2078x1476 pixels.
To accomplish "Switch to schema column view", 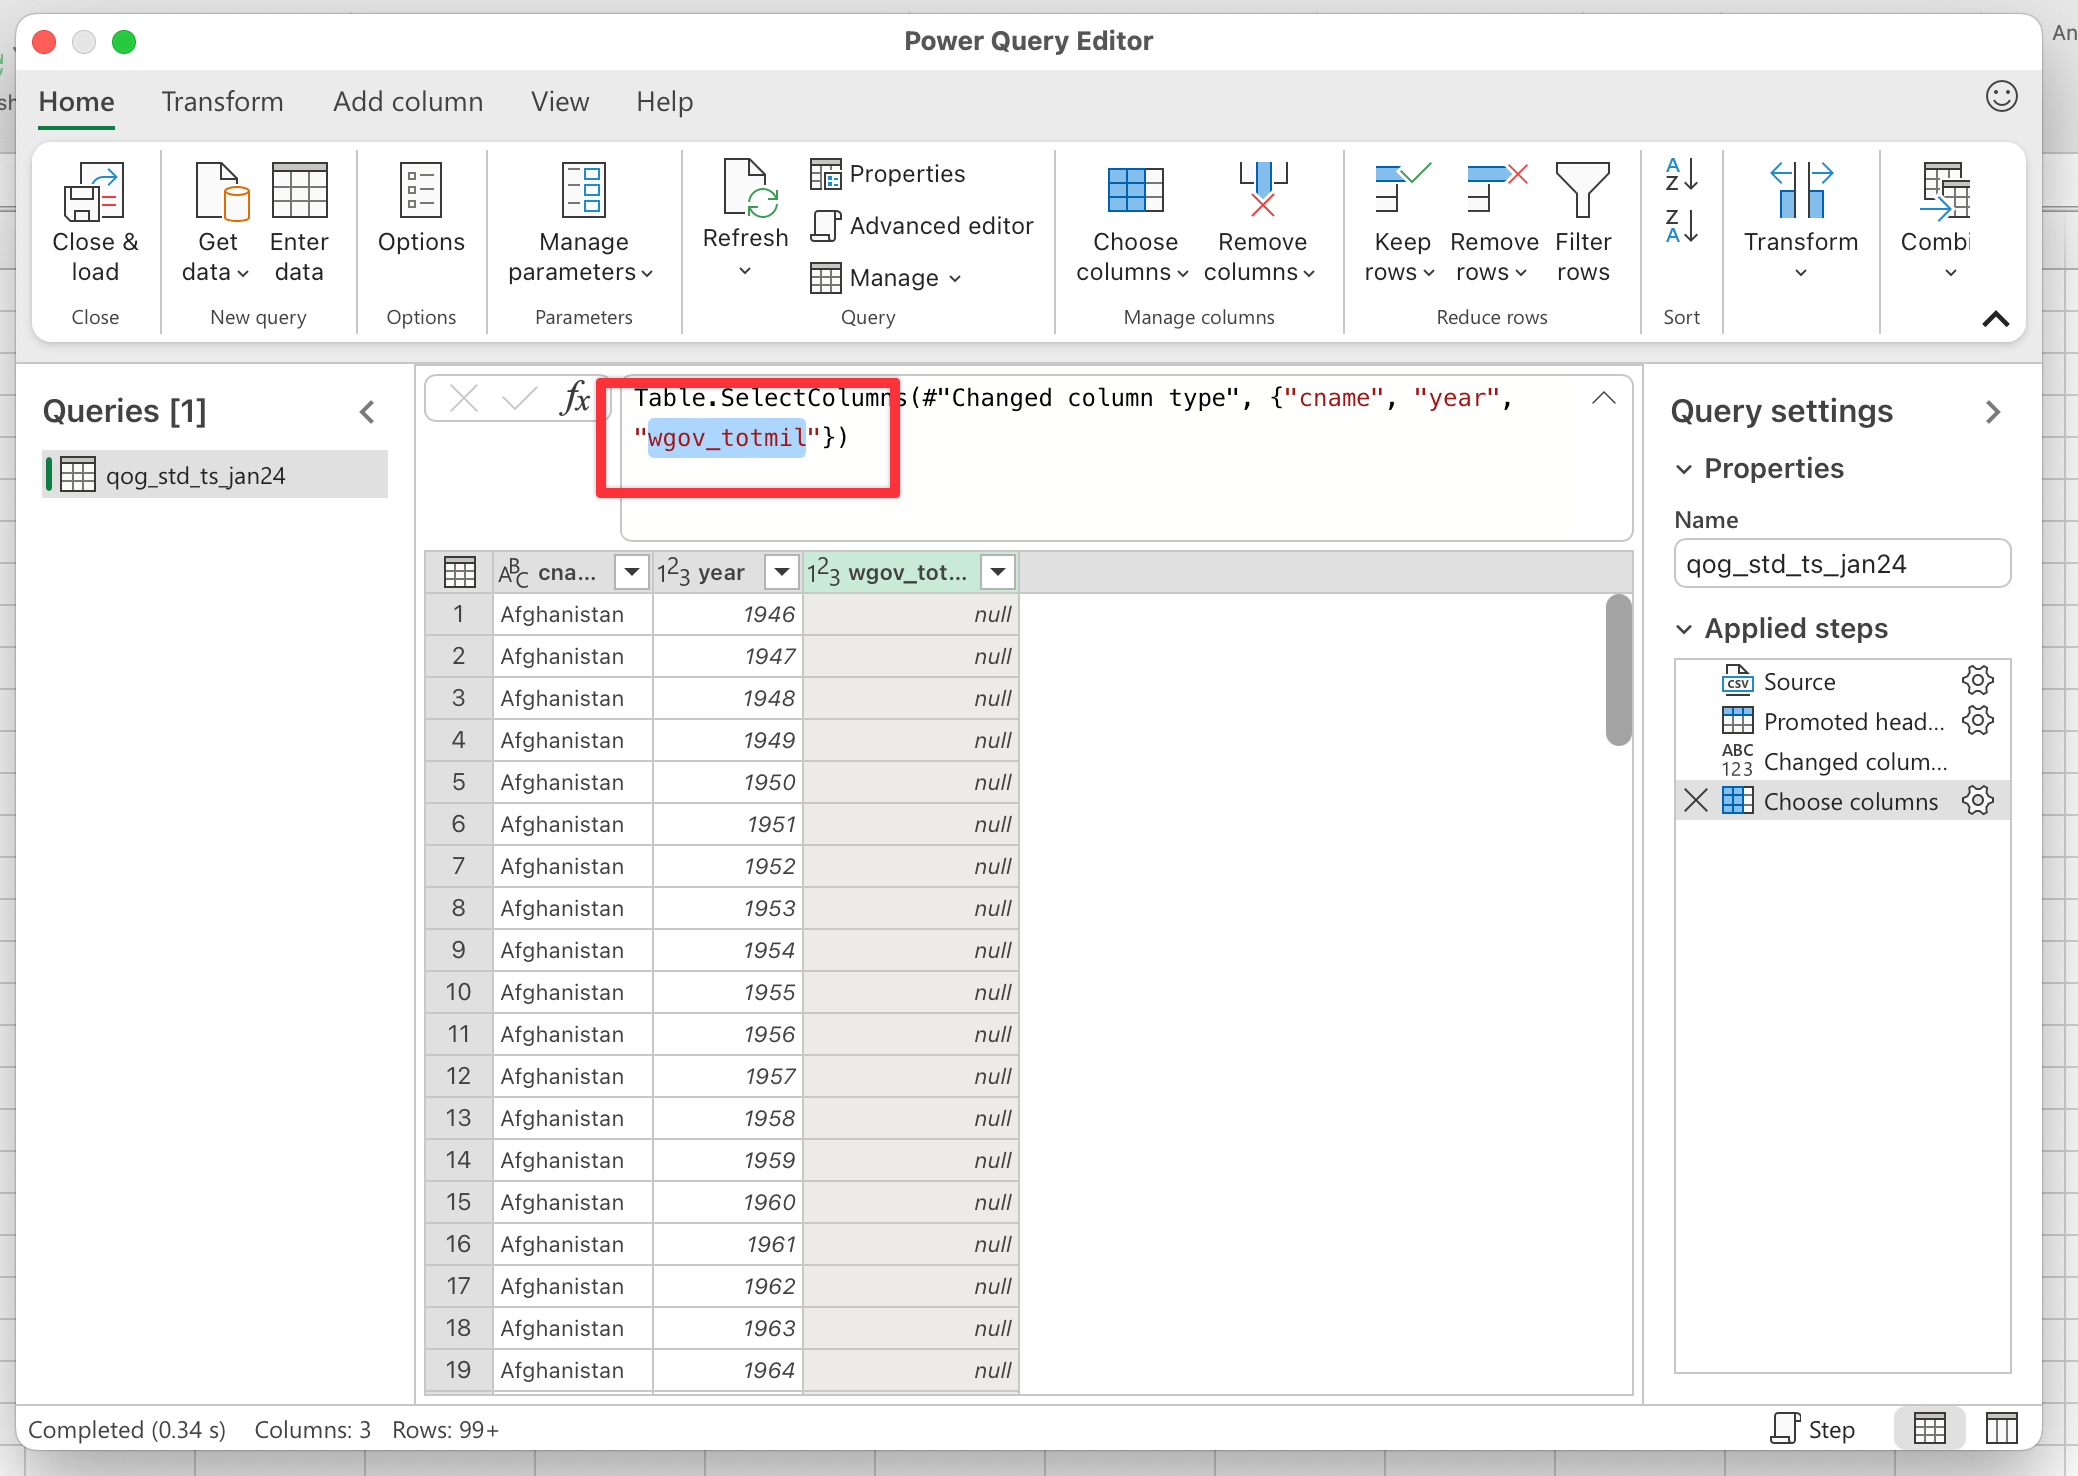I will pos(2001,1429).
